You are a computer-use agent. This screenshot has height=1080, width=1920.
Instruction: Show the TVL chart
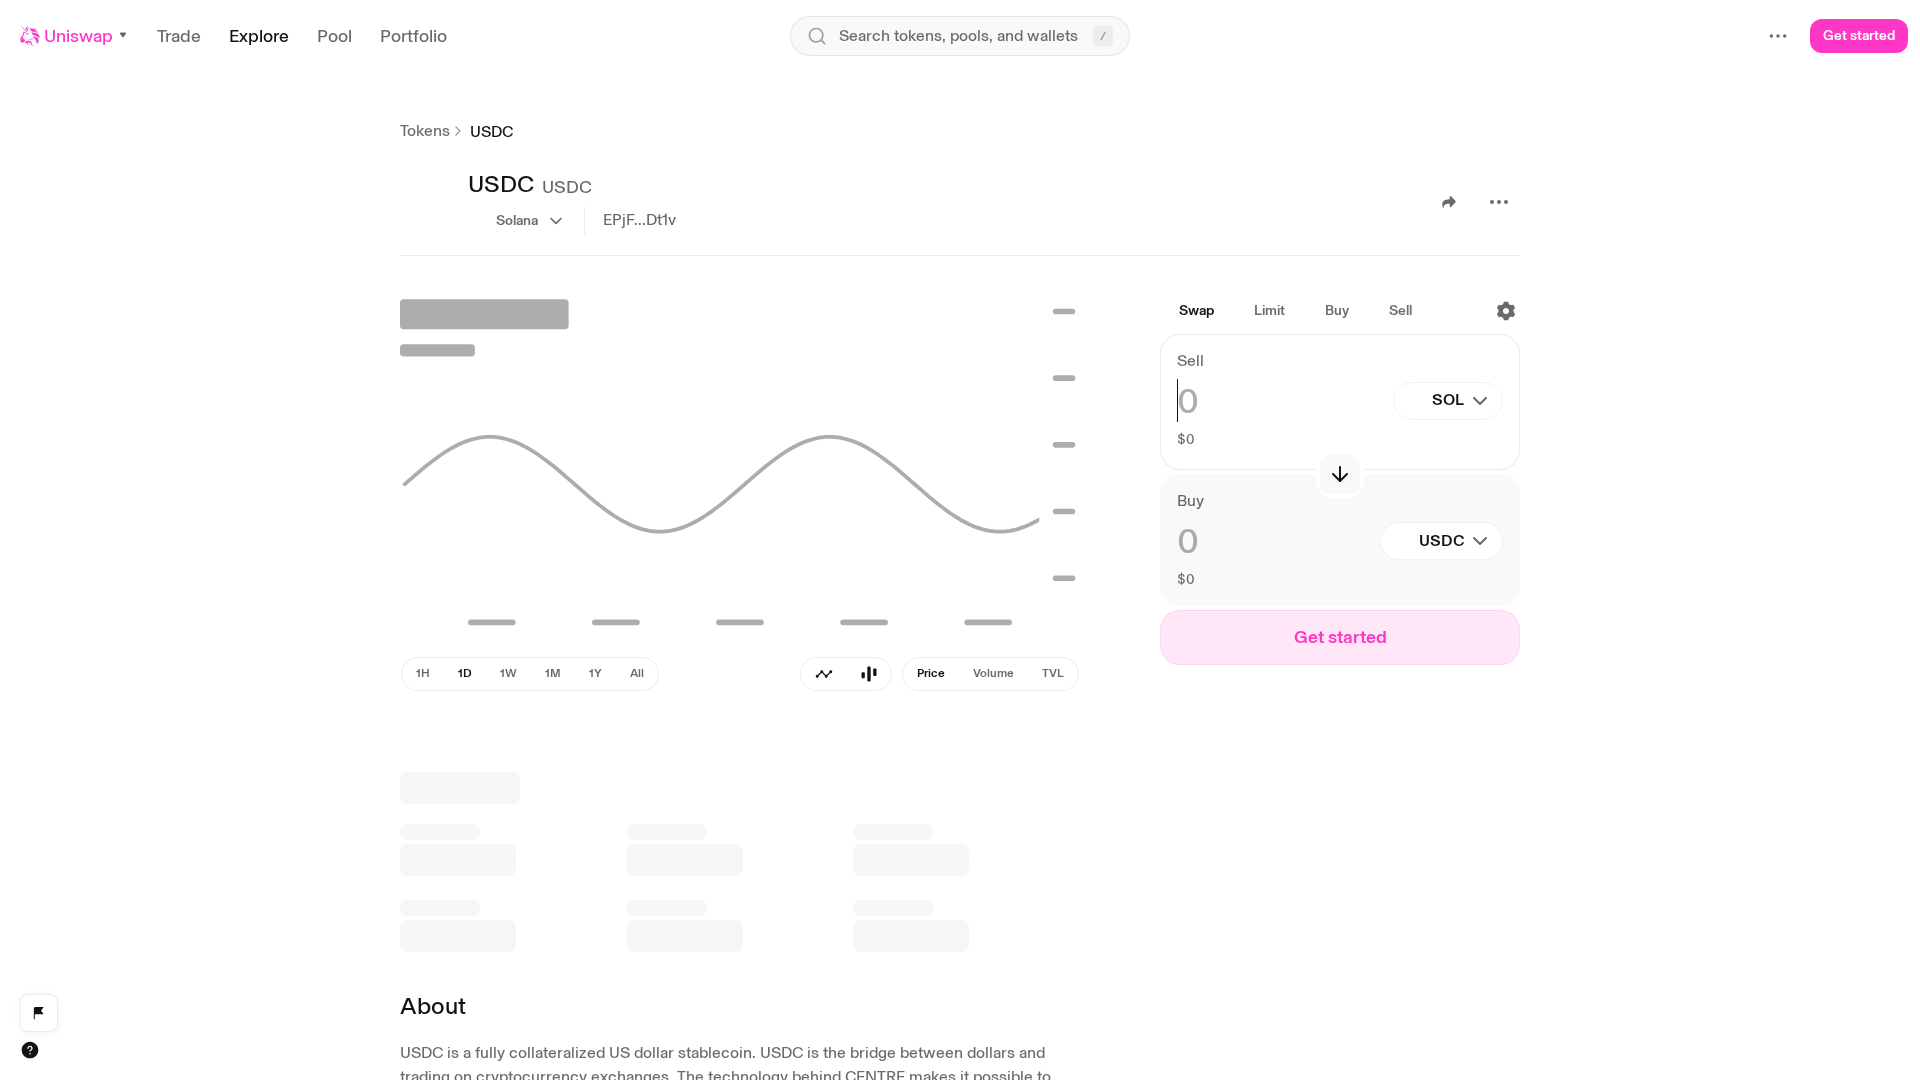pos(1052,674)
